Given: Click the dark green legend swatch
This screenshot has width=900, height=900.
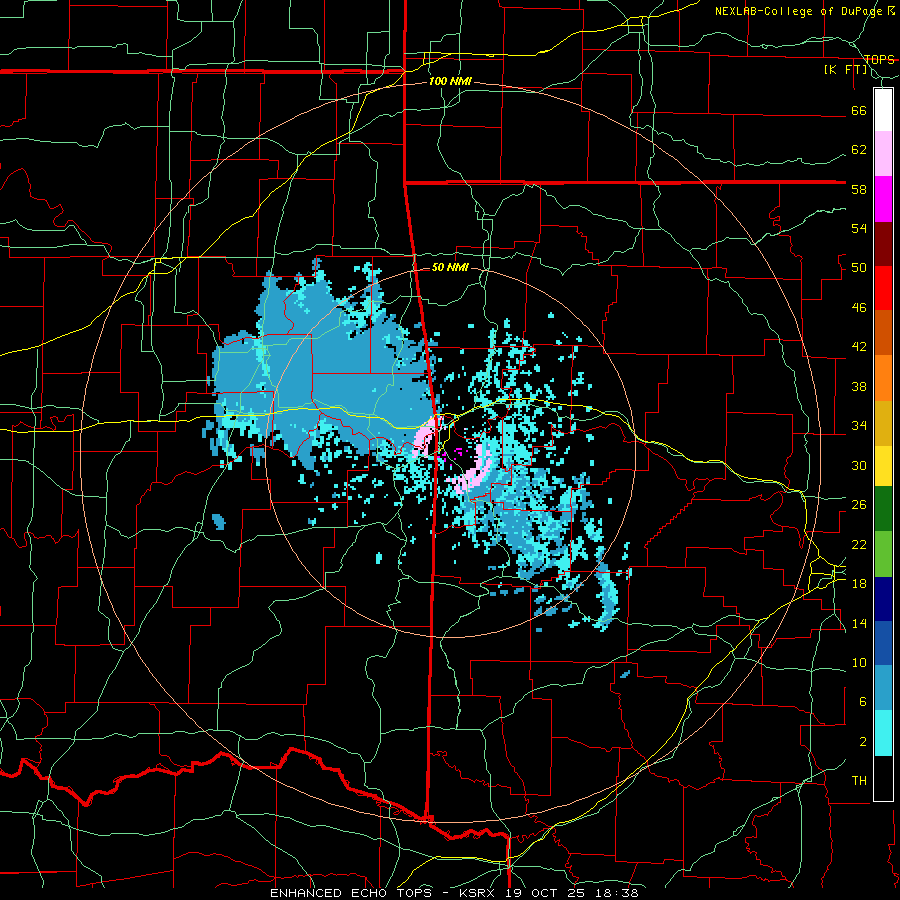Looking at the screenshot, I should pyautogui.click(x=883, y=509).
